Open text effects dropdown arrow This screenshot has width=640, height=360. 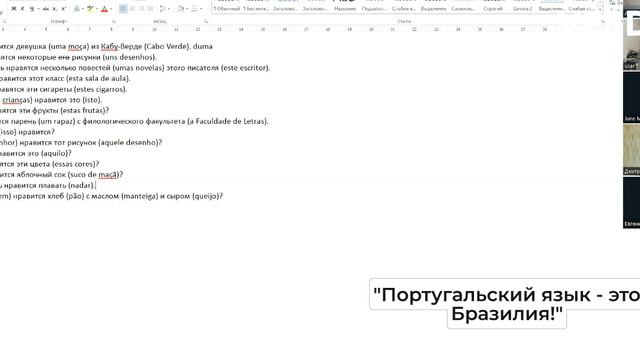click(x=83, y=9)
